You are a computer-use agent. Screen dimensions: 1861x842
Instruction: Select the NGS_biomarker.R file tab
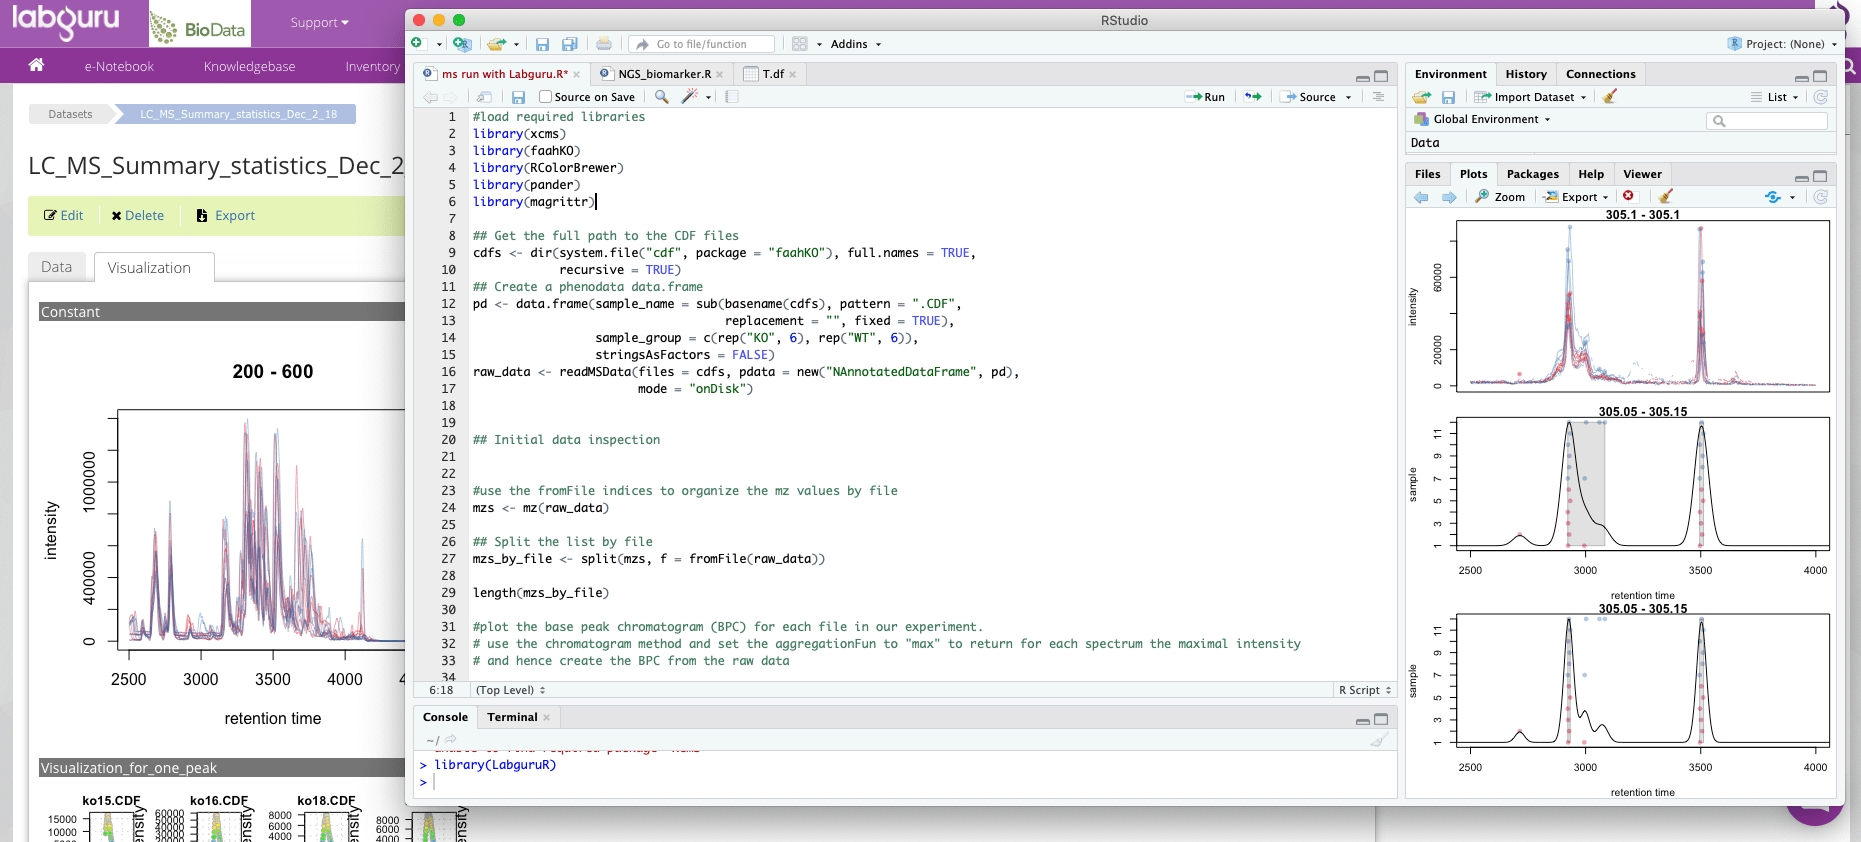tap(664, 74)
